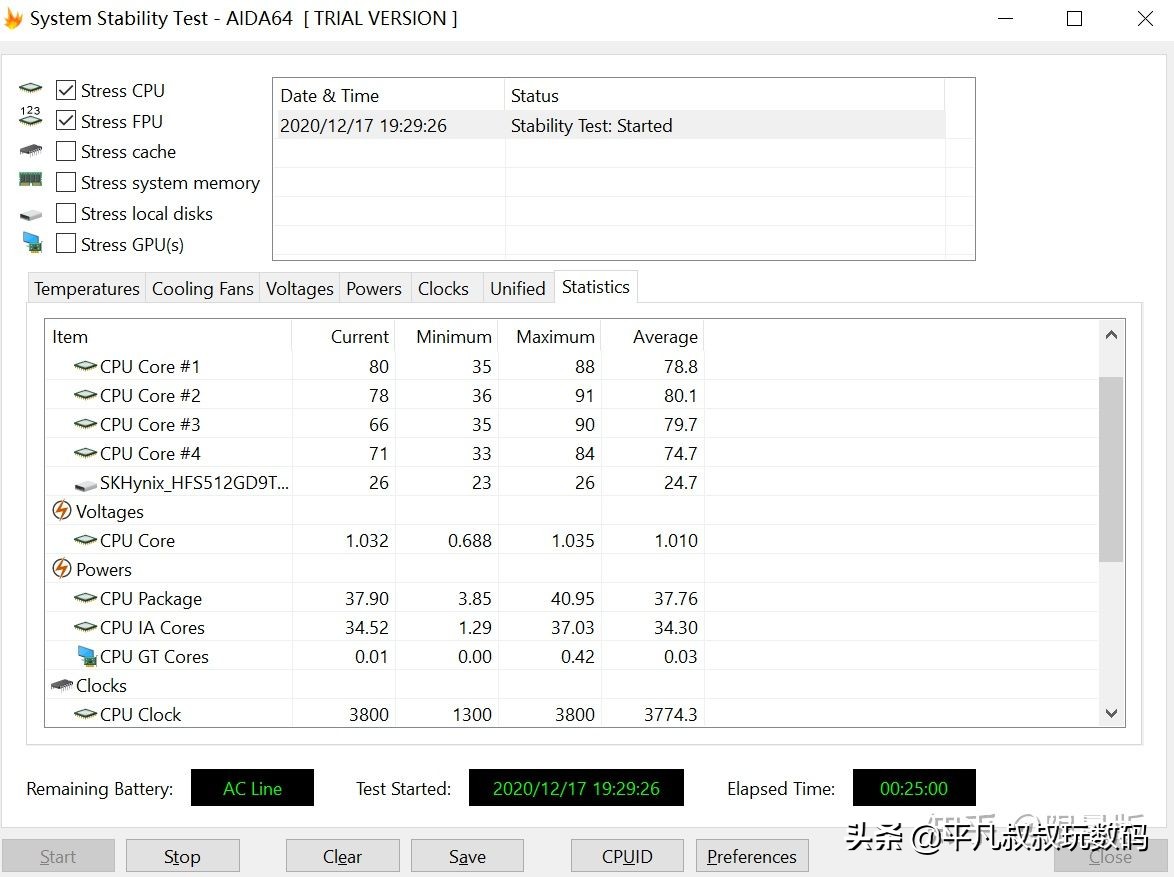Click the Test Started green time display
Screen dimensions: 1174x877
577,788
